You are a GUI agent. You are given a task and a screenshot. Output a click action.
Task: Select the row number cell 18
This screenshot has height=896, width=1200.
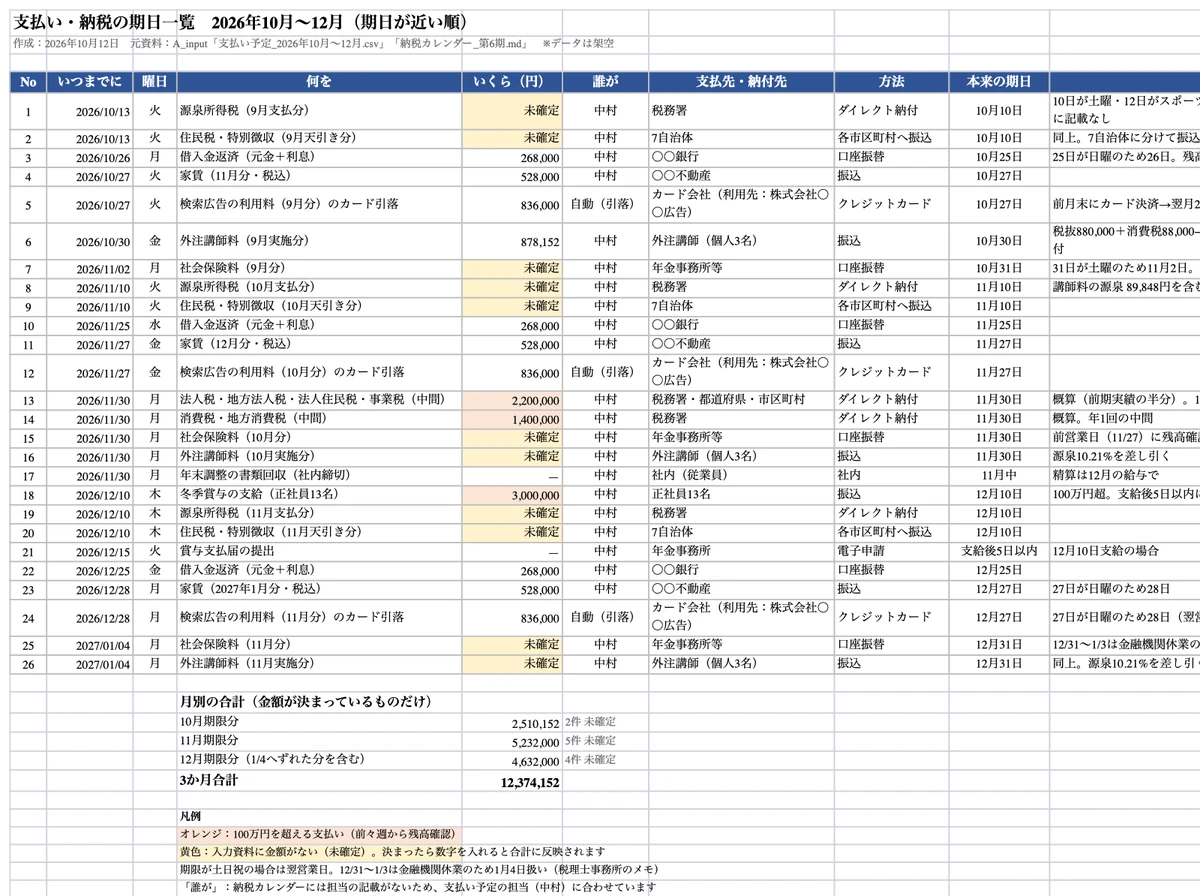[28, 494]
